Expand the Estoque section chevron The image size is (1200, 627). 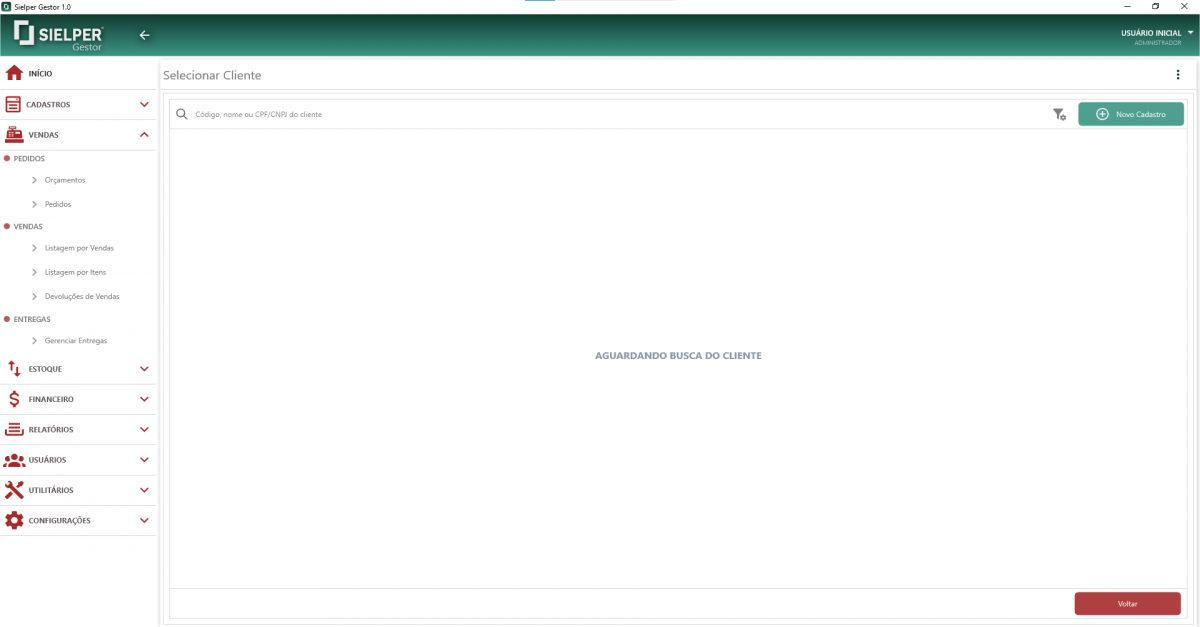tap(144, 369)
